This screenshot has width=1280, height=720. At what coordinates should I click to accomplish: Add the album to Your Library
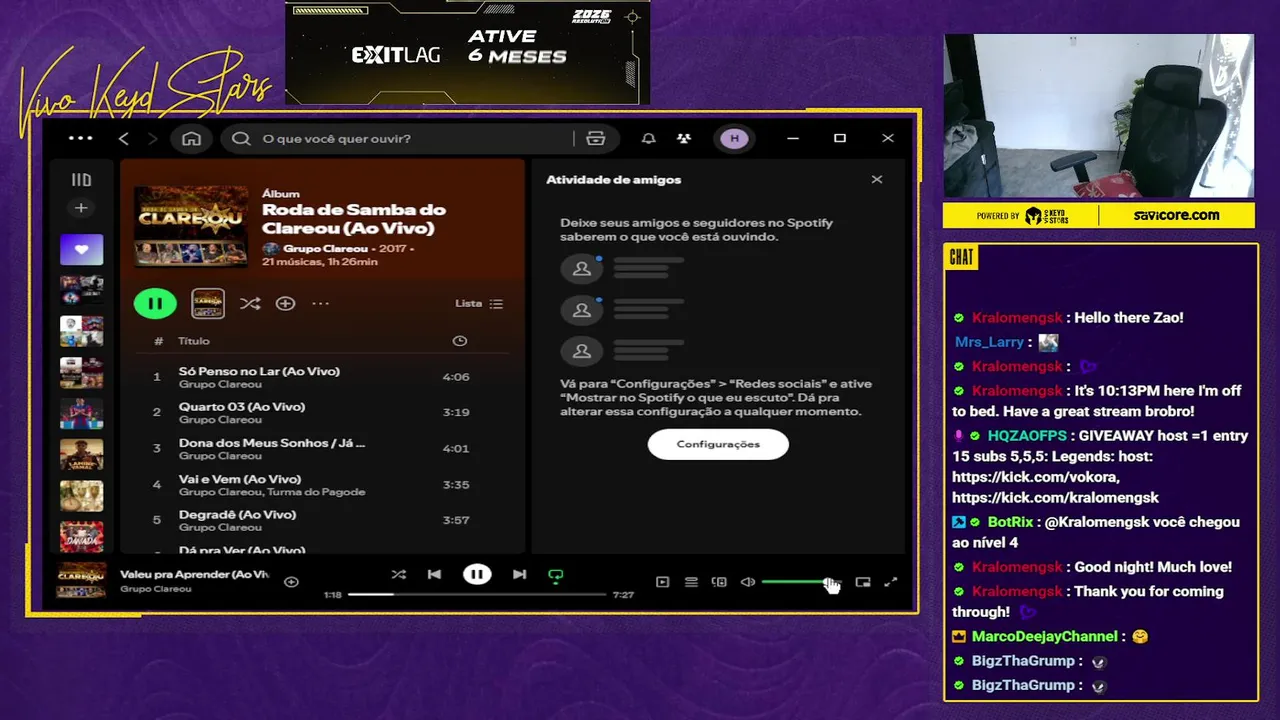[285, 303]
